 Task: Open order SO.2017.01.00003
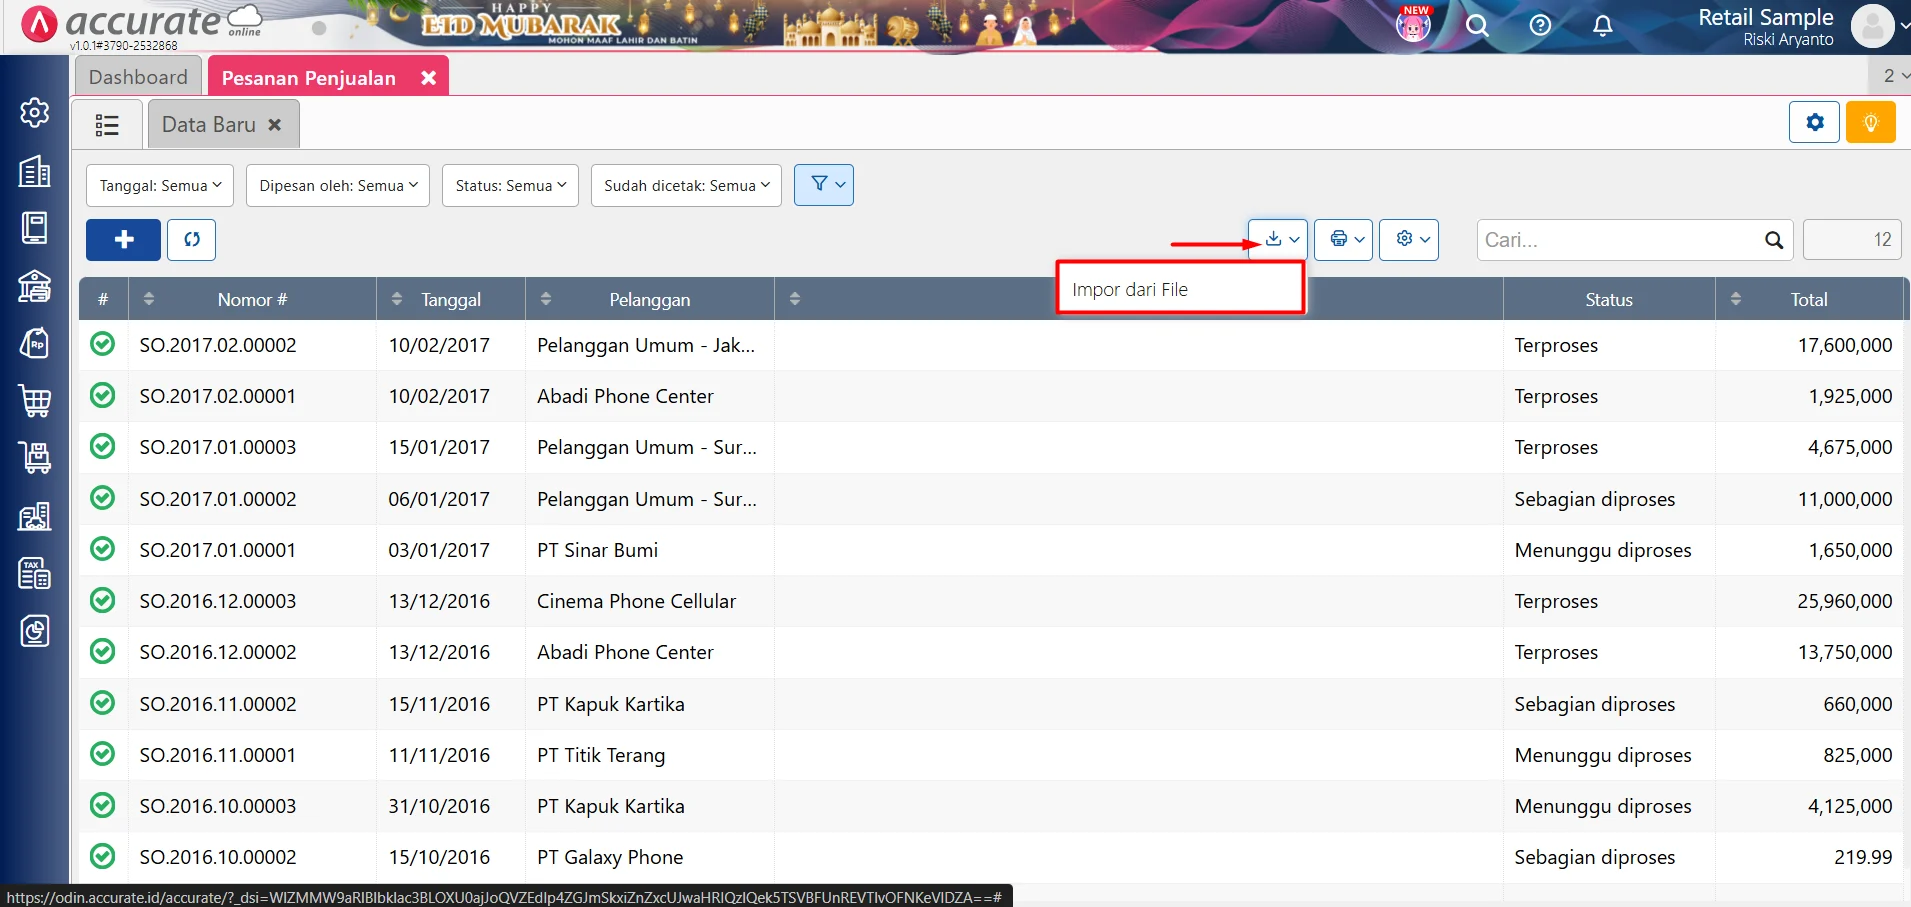pos(218,447)
